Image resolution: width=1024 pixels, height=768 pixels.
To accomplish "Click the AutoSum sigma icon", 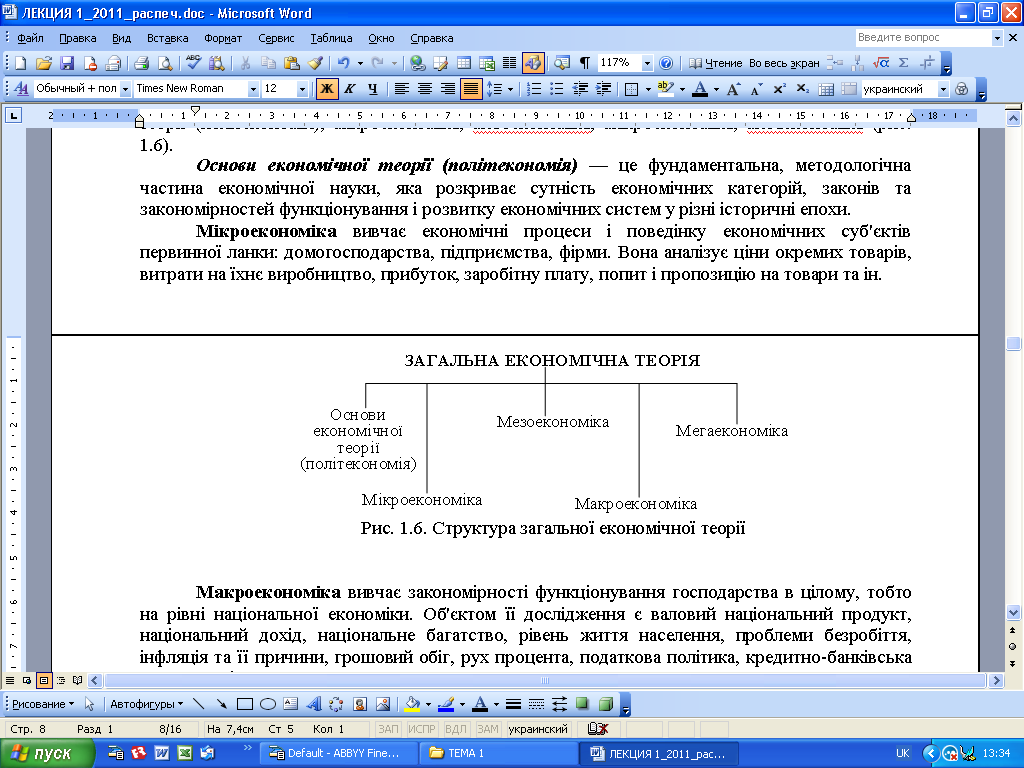I will [904, 63].
